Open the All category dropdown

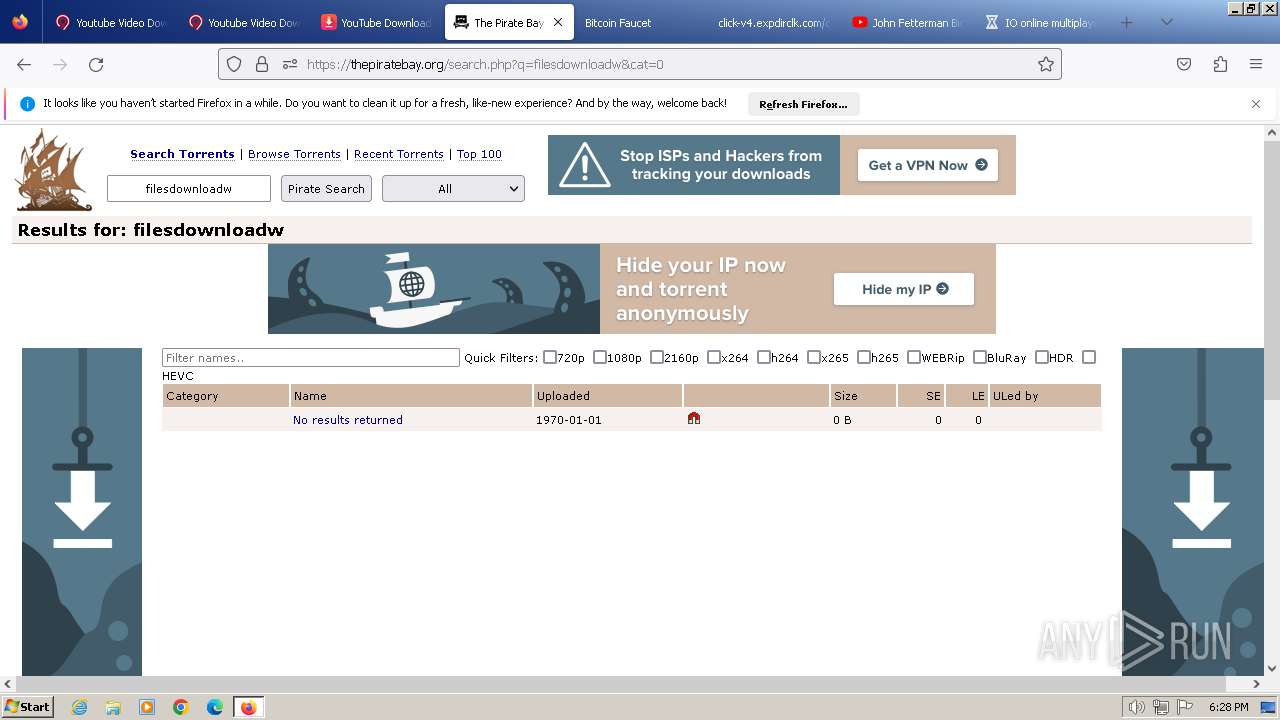[453, 189]
